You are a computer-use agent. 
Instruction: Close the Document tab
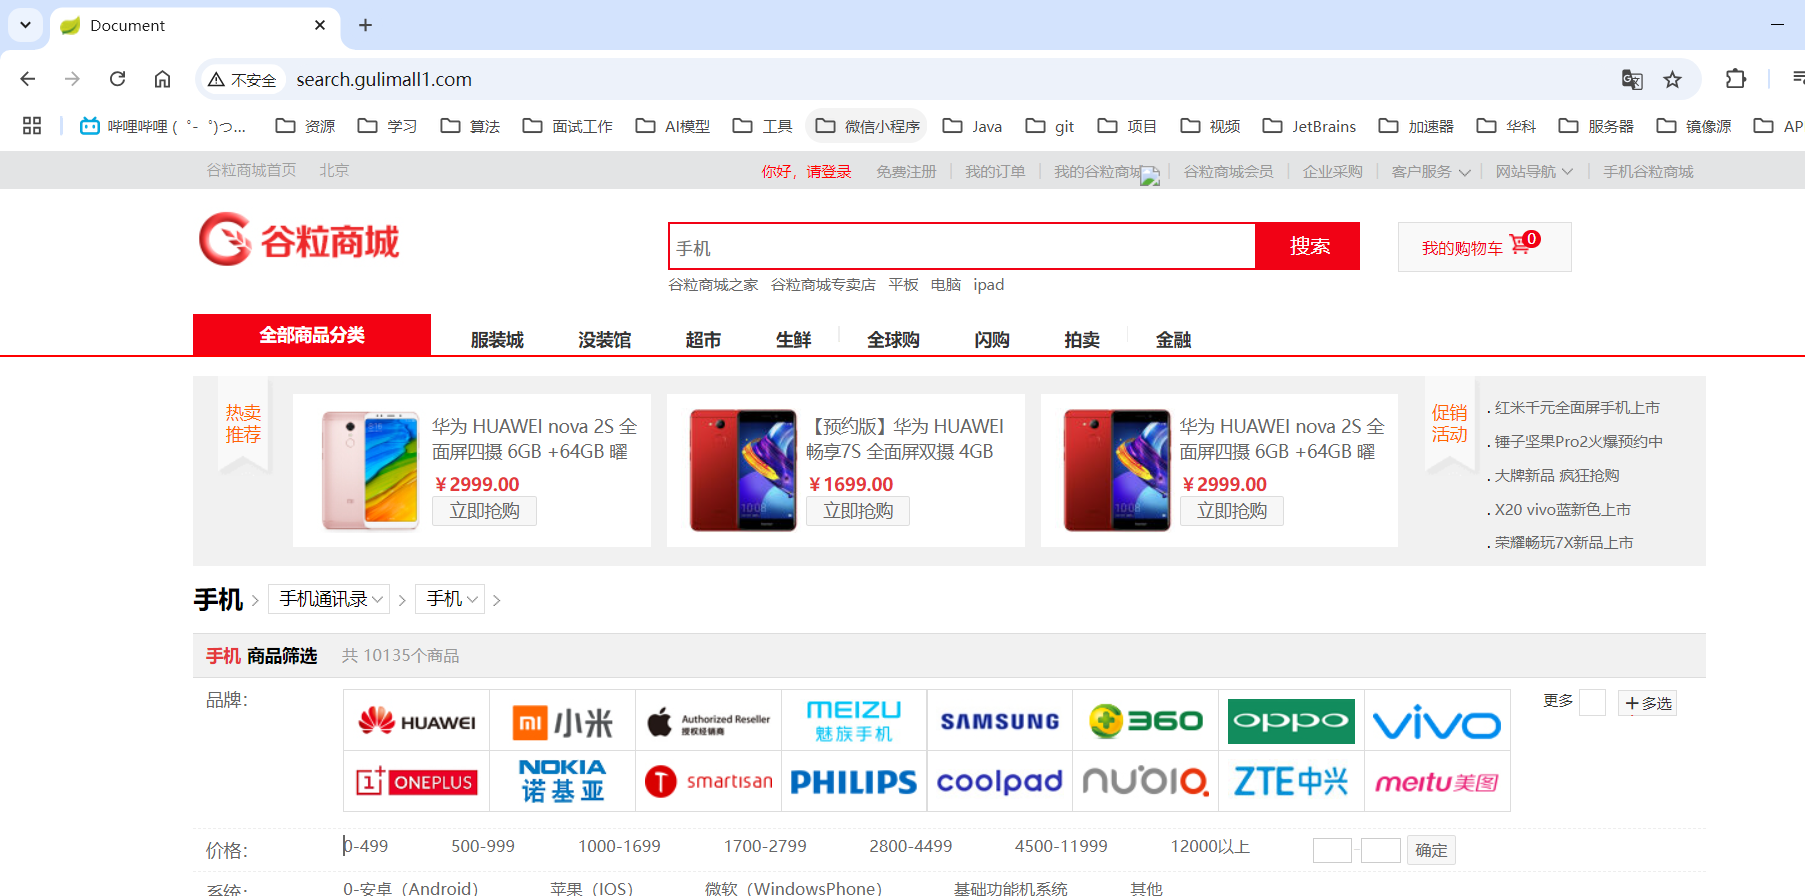pos(320,25)
